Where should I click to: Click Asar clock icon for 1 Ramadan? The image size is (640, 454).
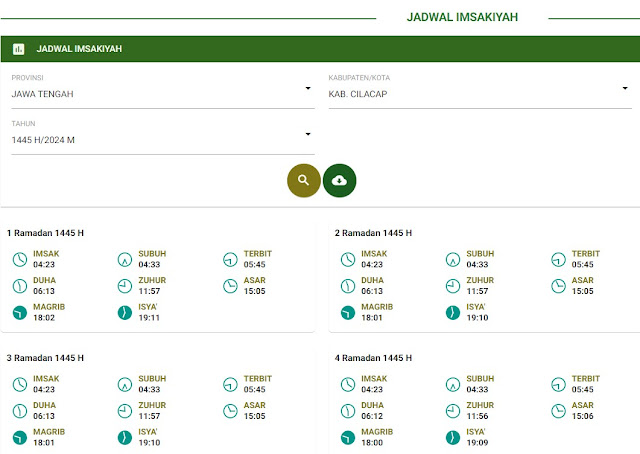point(230,286)
